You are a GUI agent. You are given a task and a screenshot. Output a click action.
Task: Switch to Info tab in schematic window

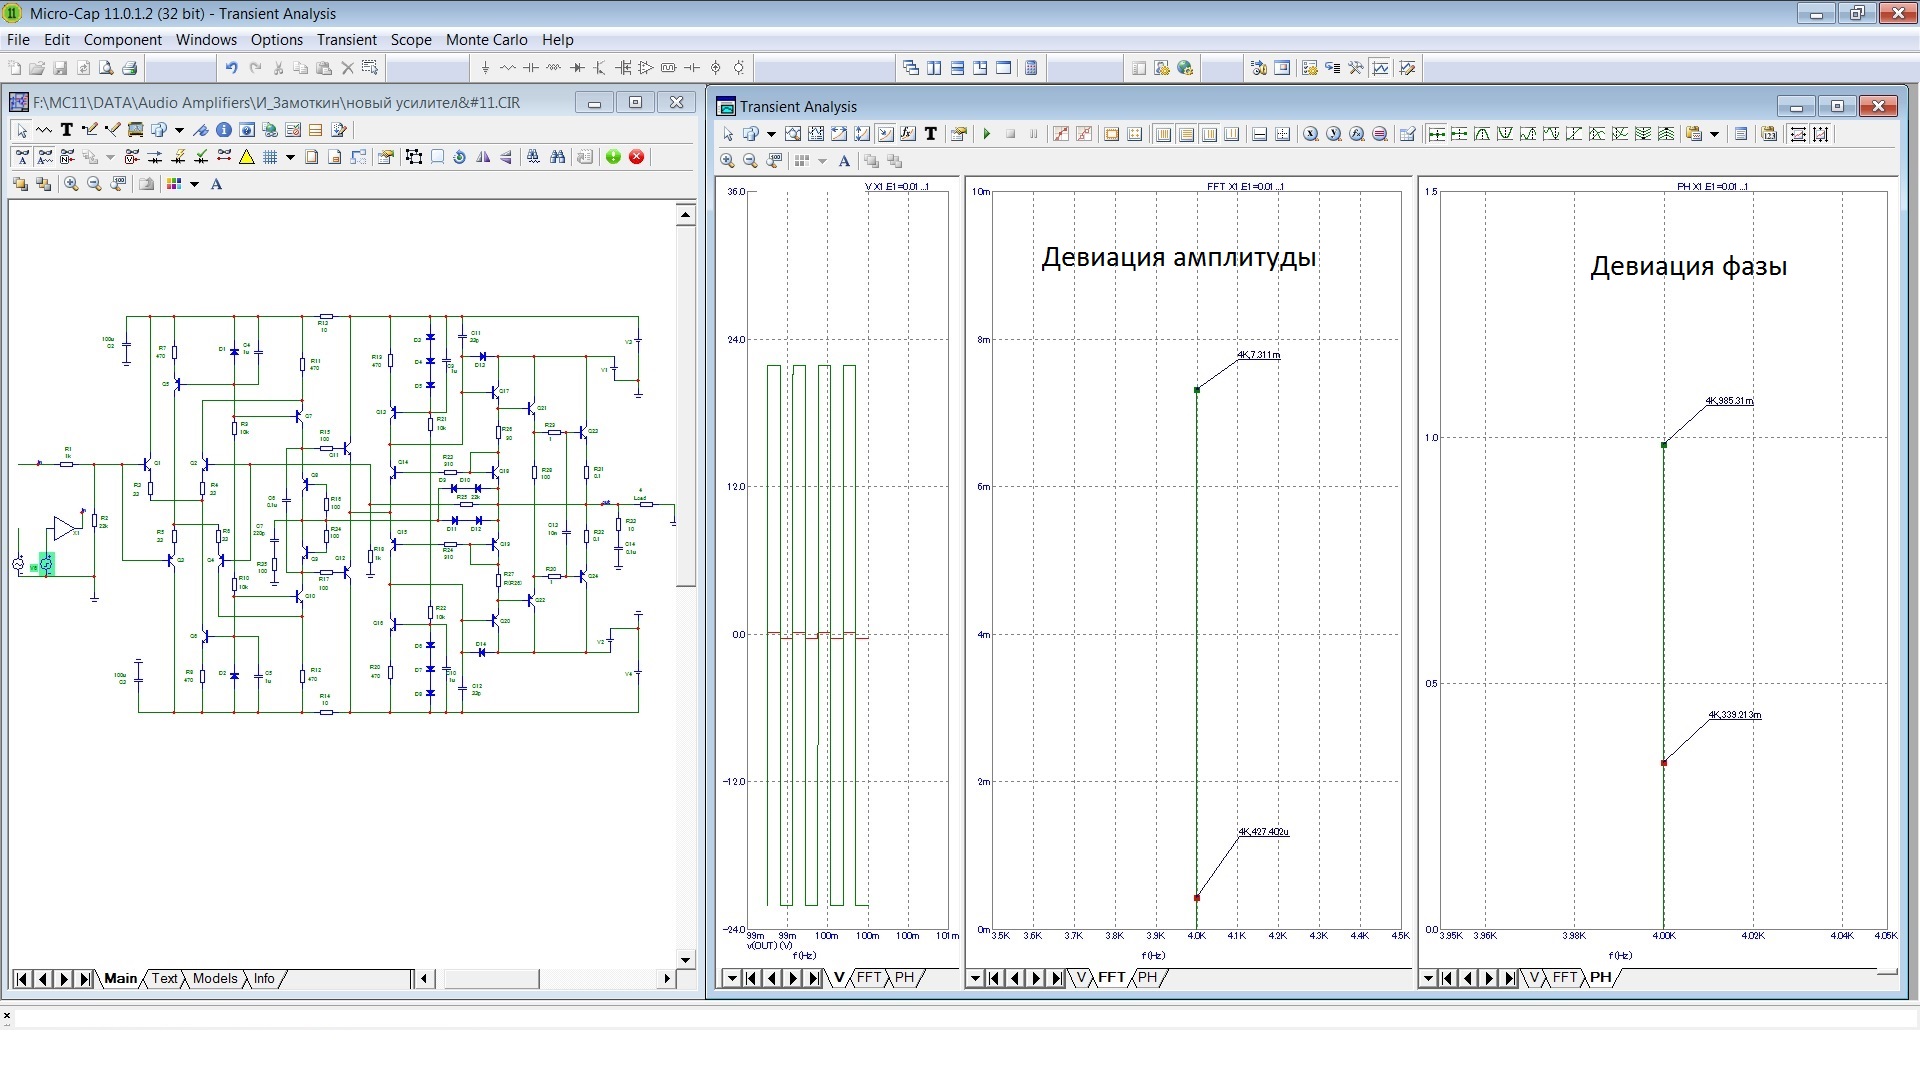tap(264, 978)
